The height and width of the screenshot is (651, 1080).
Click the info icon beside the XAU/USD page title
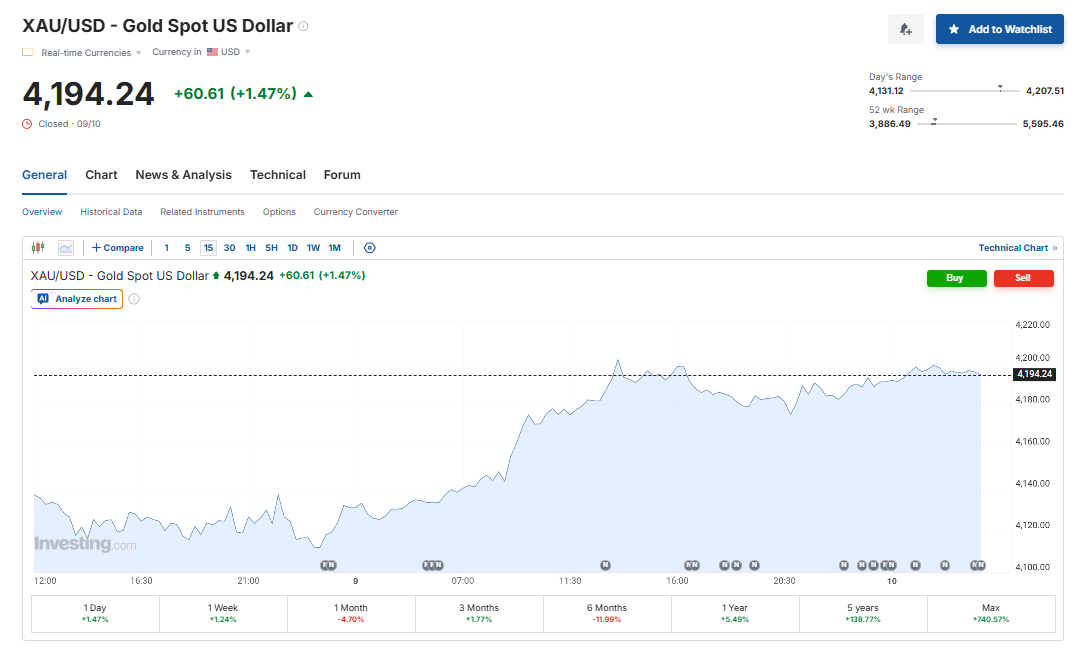[x=303, y=26]
